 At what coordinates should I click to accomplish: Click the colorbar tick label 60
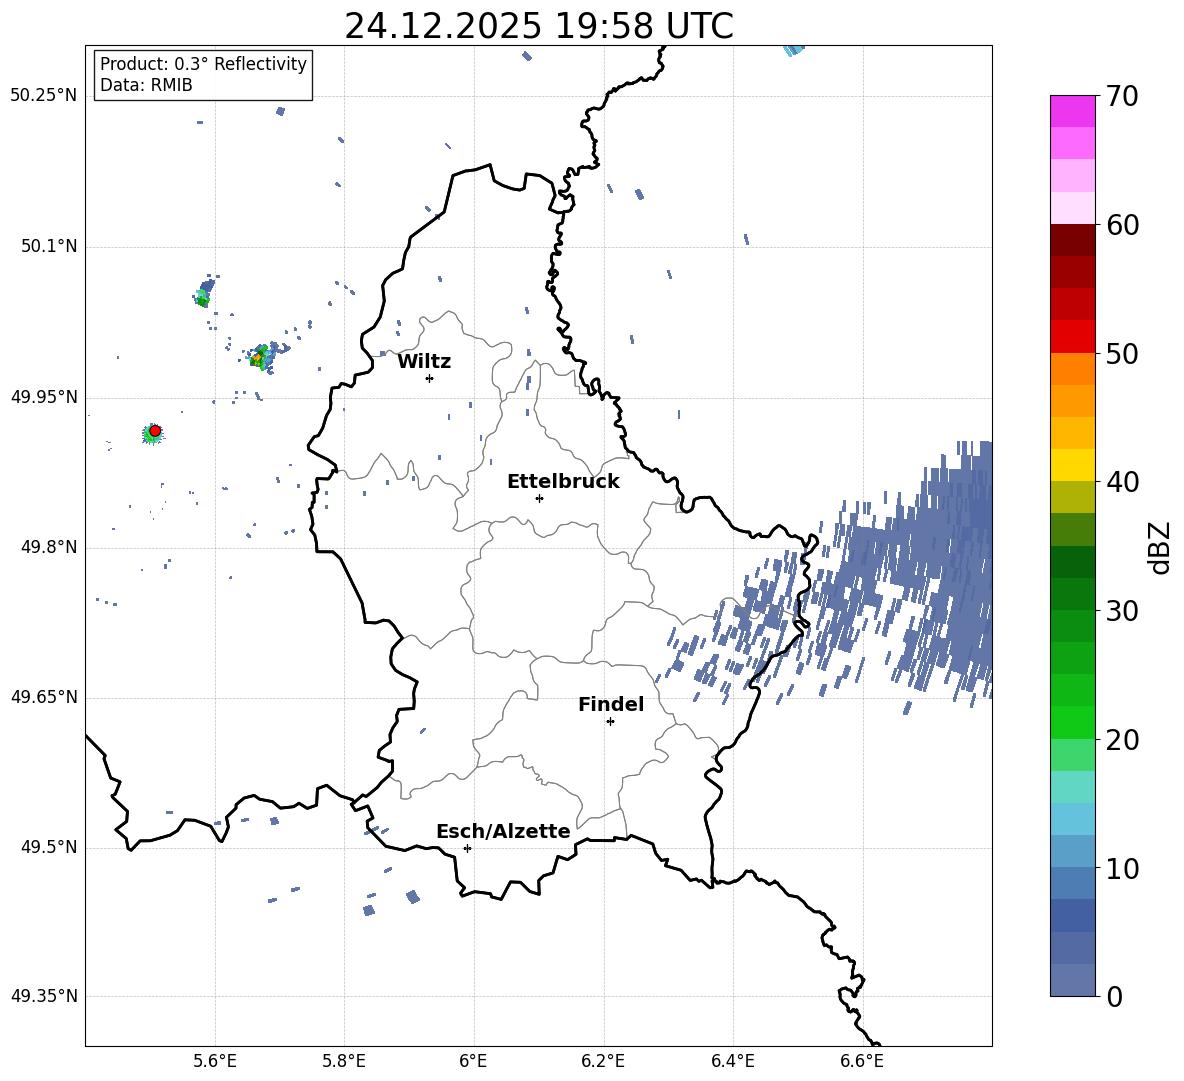pos(1122,225)
